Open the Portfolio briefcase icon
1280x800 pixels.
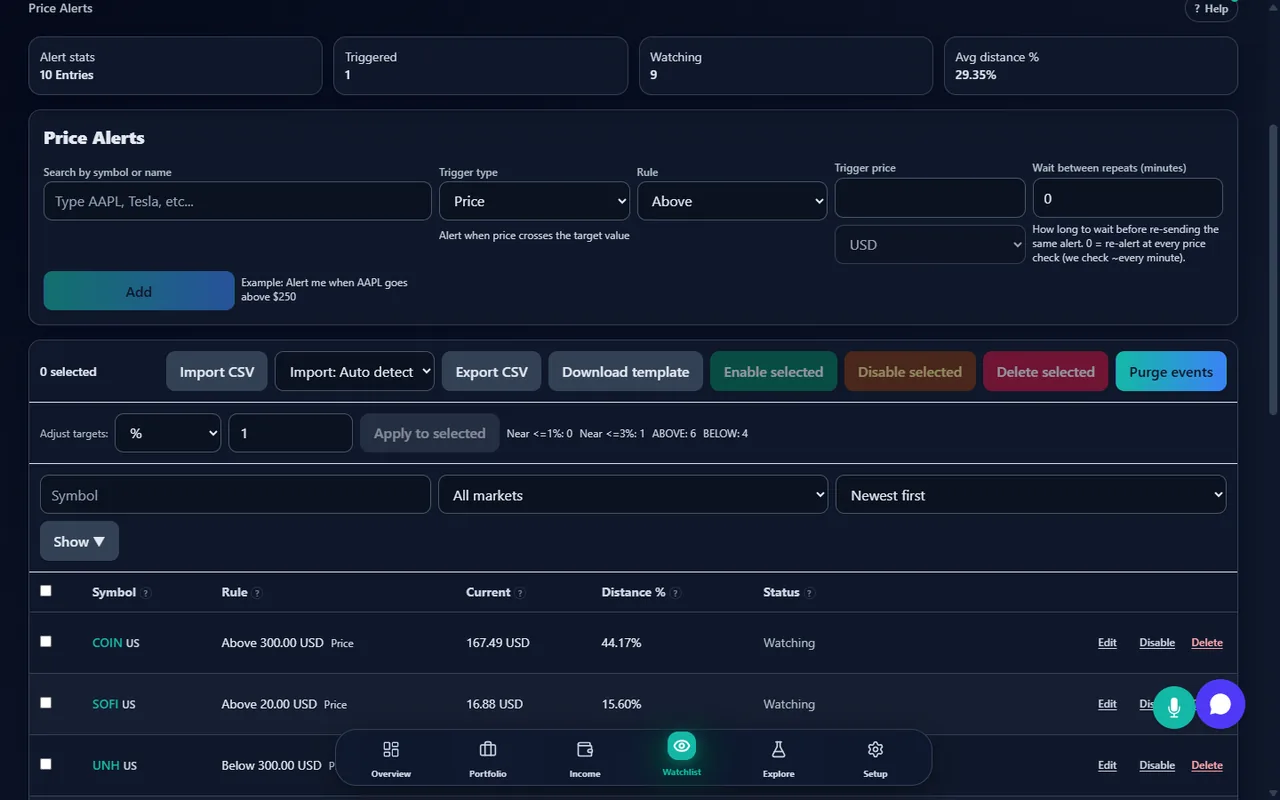(x=488, y=750)
